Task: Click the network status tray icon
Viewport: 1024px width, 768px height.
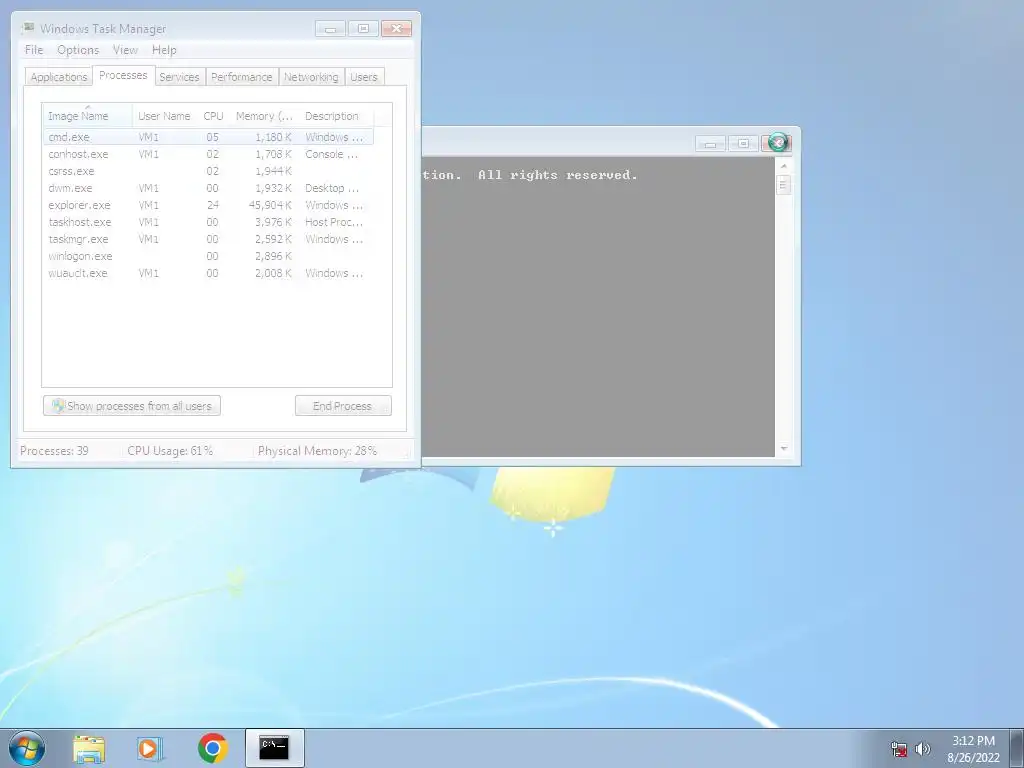Action: pos(899,749)
